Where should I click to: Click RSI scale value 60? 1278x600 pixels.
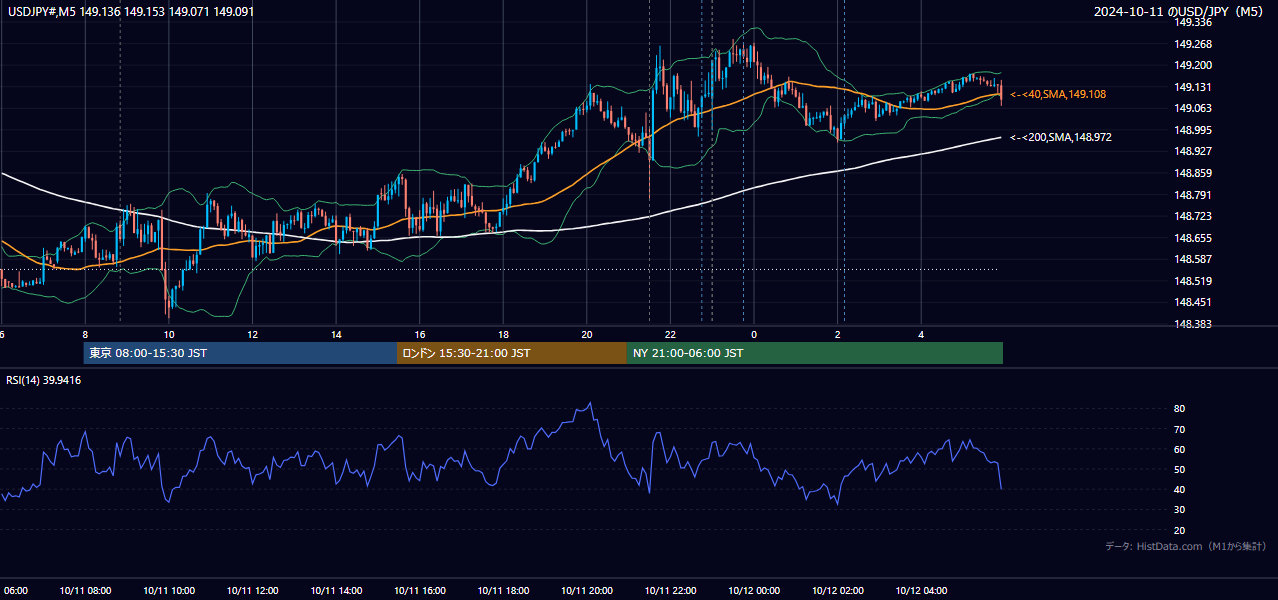tap(1180, 449)
